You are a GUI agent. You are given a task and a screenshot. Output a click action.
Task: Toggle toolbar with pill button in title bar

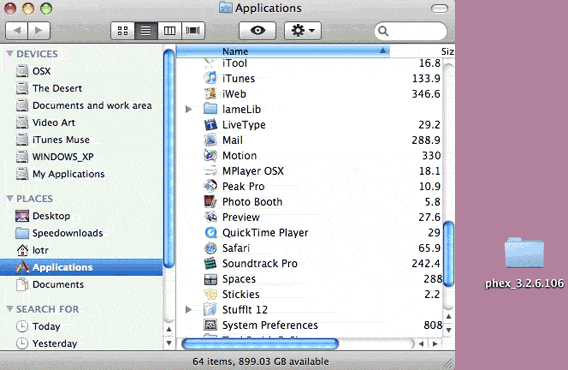pyautogui.click(x=439, y=8)
